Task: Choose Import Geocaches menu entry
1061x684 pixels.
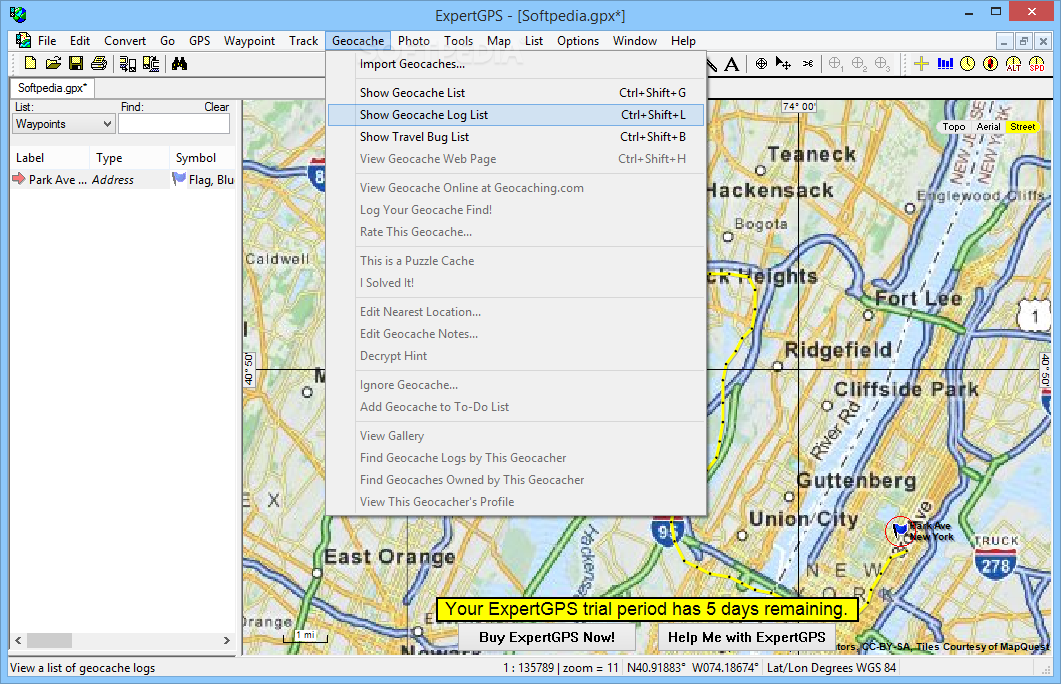Action: tap(516, 64)
